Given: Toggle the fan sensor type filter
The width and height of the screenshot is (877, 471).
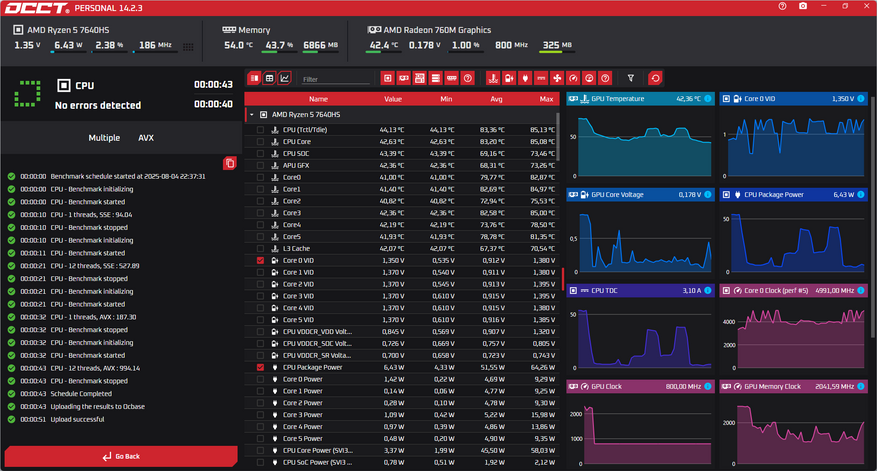Looking at the screenshot, I should coord(557,78).
